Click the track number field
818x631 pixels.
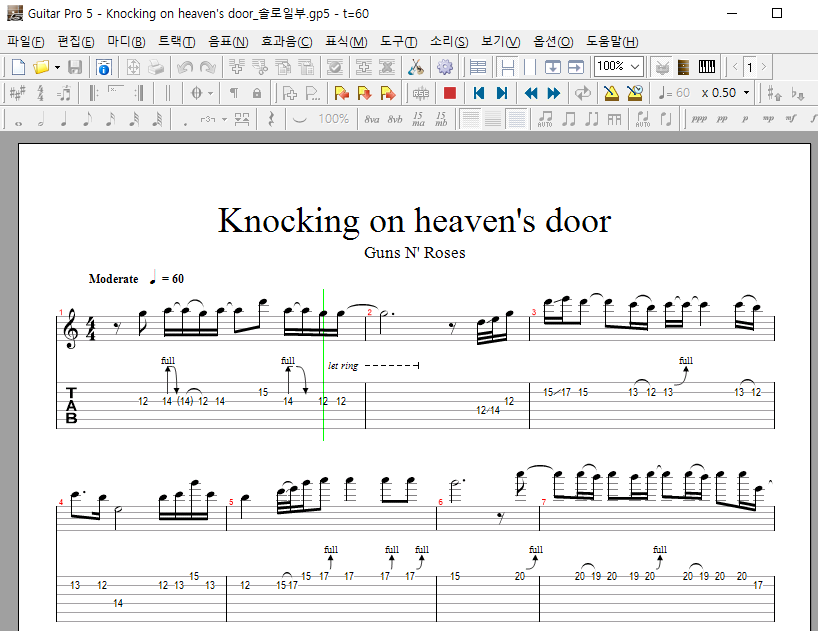(x=750, y=67)
